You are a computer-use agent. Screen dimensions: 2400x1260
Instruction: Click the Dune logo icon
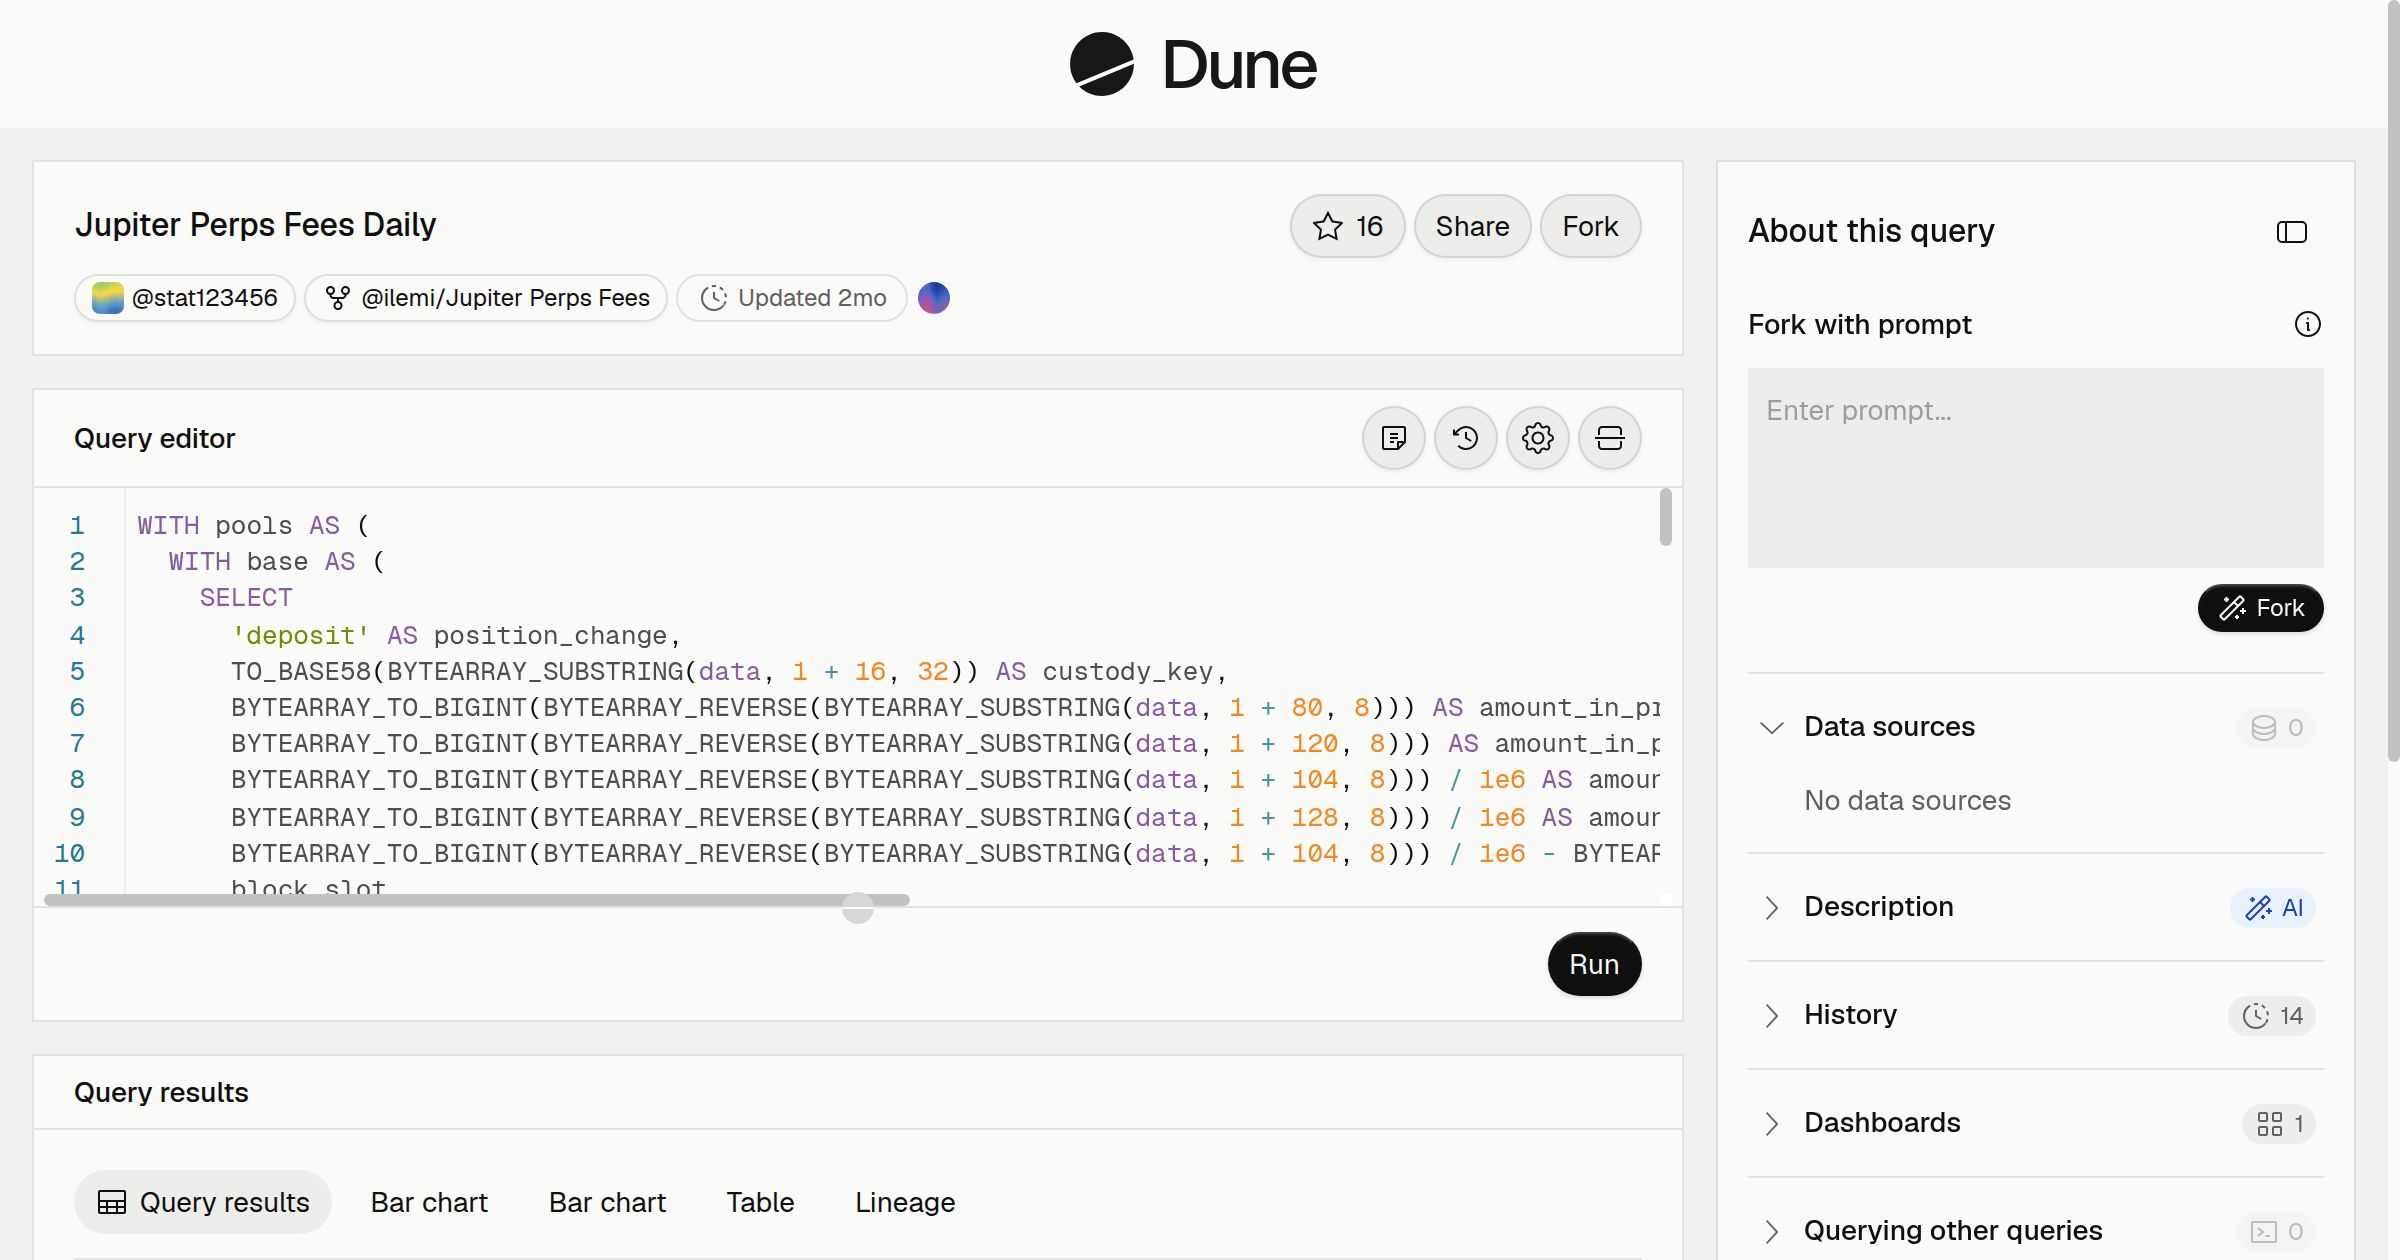[1101, 64]
